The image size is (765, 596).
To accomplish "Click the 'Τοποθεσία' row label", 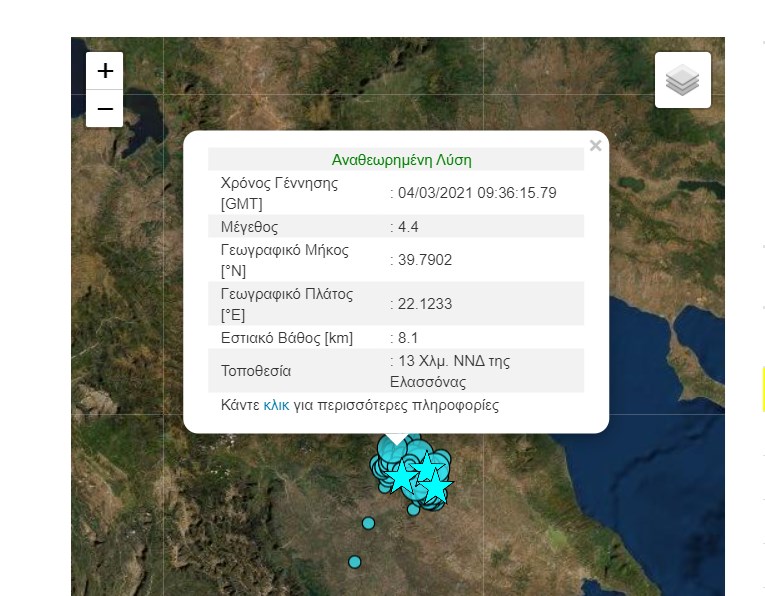I will coord(256,371).
